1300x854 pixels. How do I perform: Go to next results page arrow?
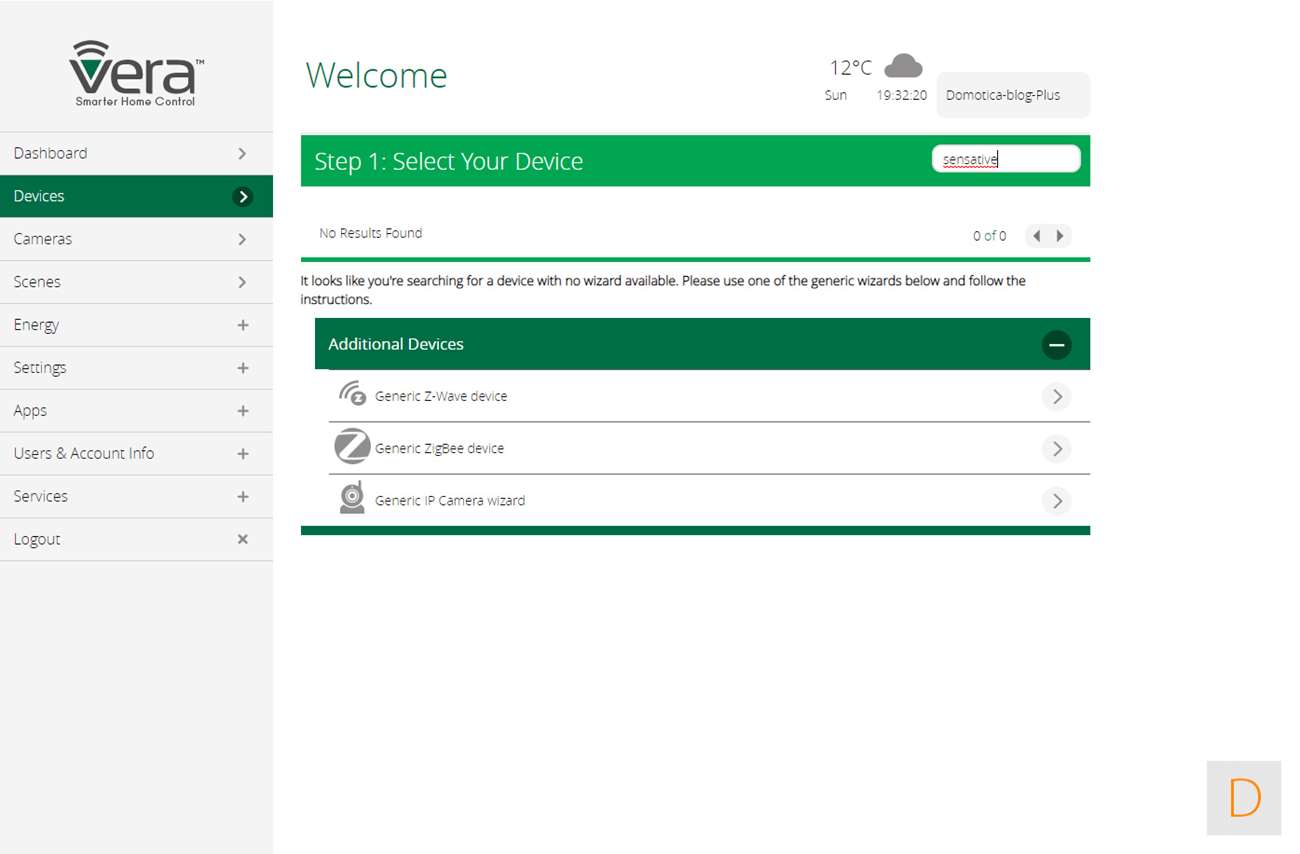coord(1060,236)
